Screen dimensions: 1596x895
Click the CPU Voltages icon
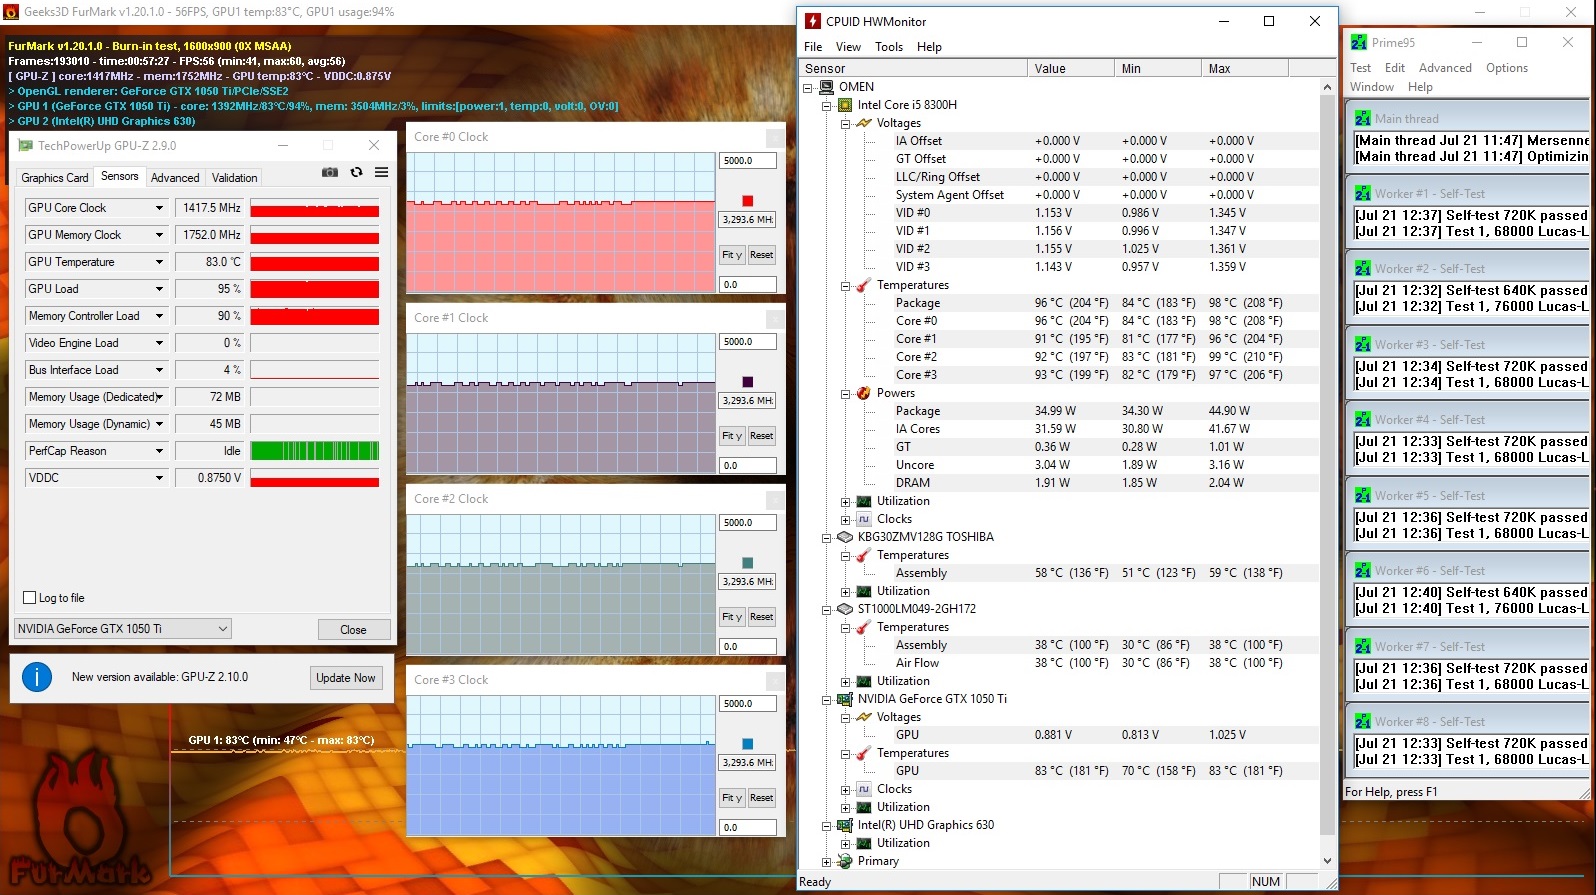coord(864,123)
